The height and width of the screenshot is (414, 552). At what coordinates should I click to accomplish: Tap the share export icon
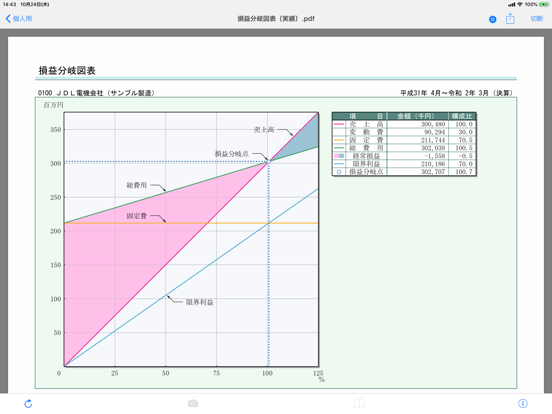pos(510,19)
